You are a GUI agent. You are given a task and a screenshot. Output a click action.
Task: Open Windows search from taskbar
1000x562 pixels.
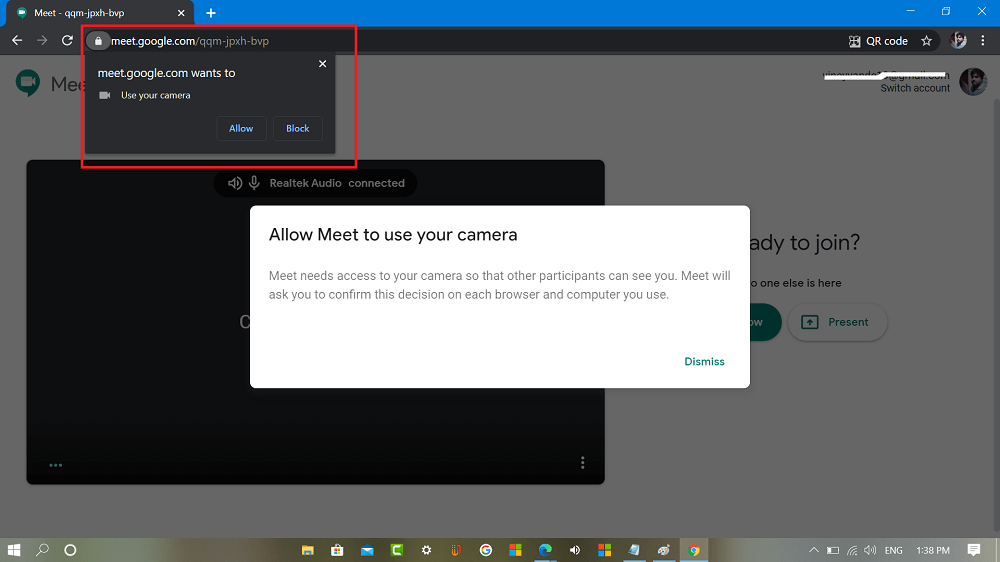pyautogui.click(x=42, y=550)
